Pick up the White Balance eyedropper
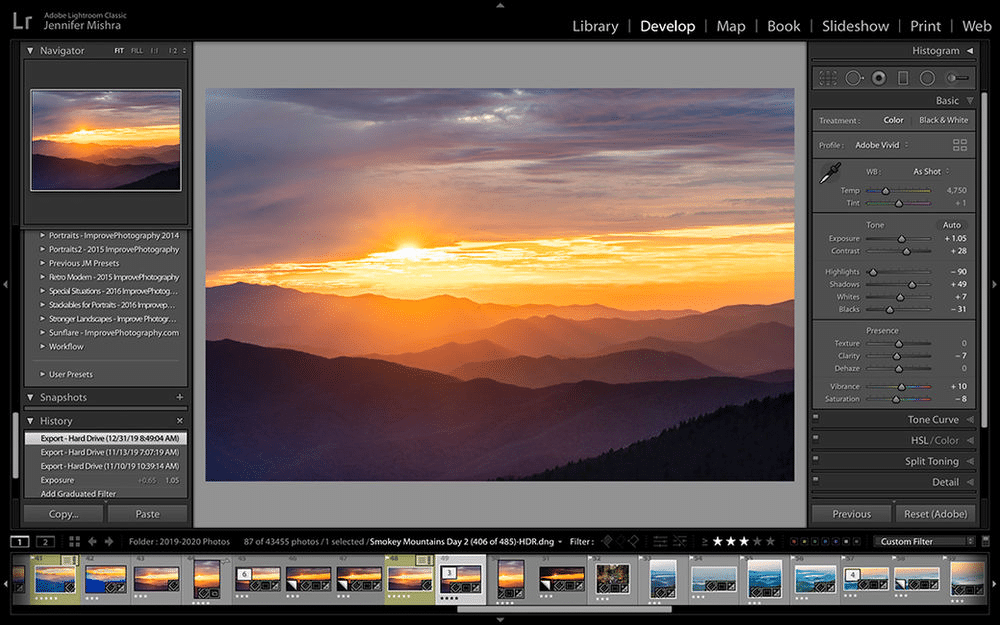 coord(829,175)
